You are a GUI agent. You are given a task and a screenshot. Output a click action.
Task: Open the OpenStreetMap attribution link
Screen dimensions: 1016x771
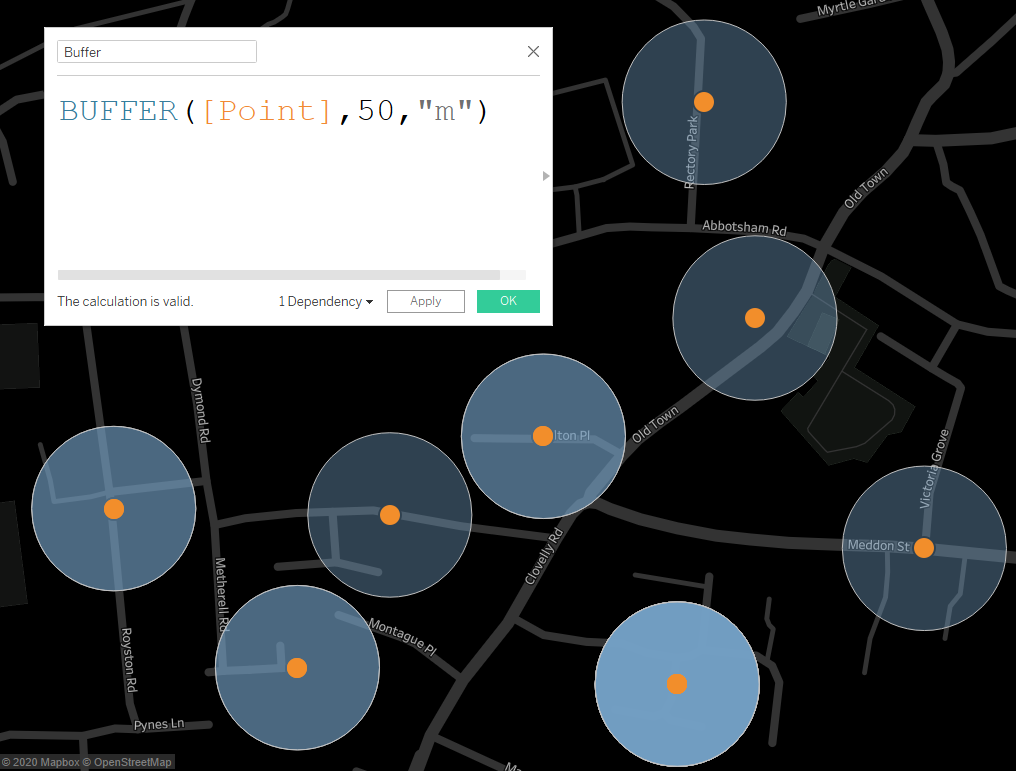pyautogui.click(x=133, y=762)
